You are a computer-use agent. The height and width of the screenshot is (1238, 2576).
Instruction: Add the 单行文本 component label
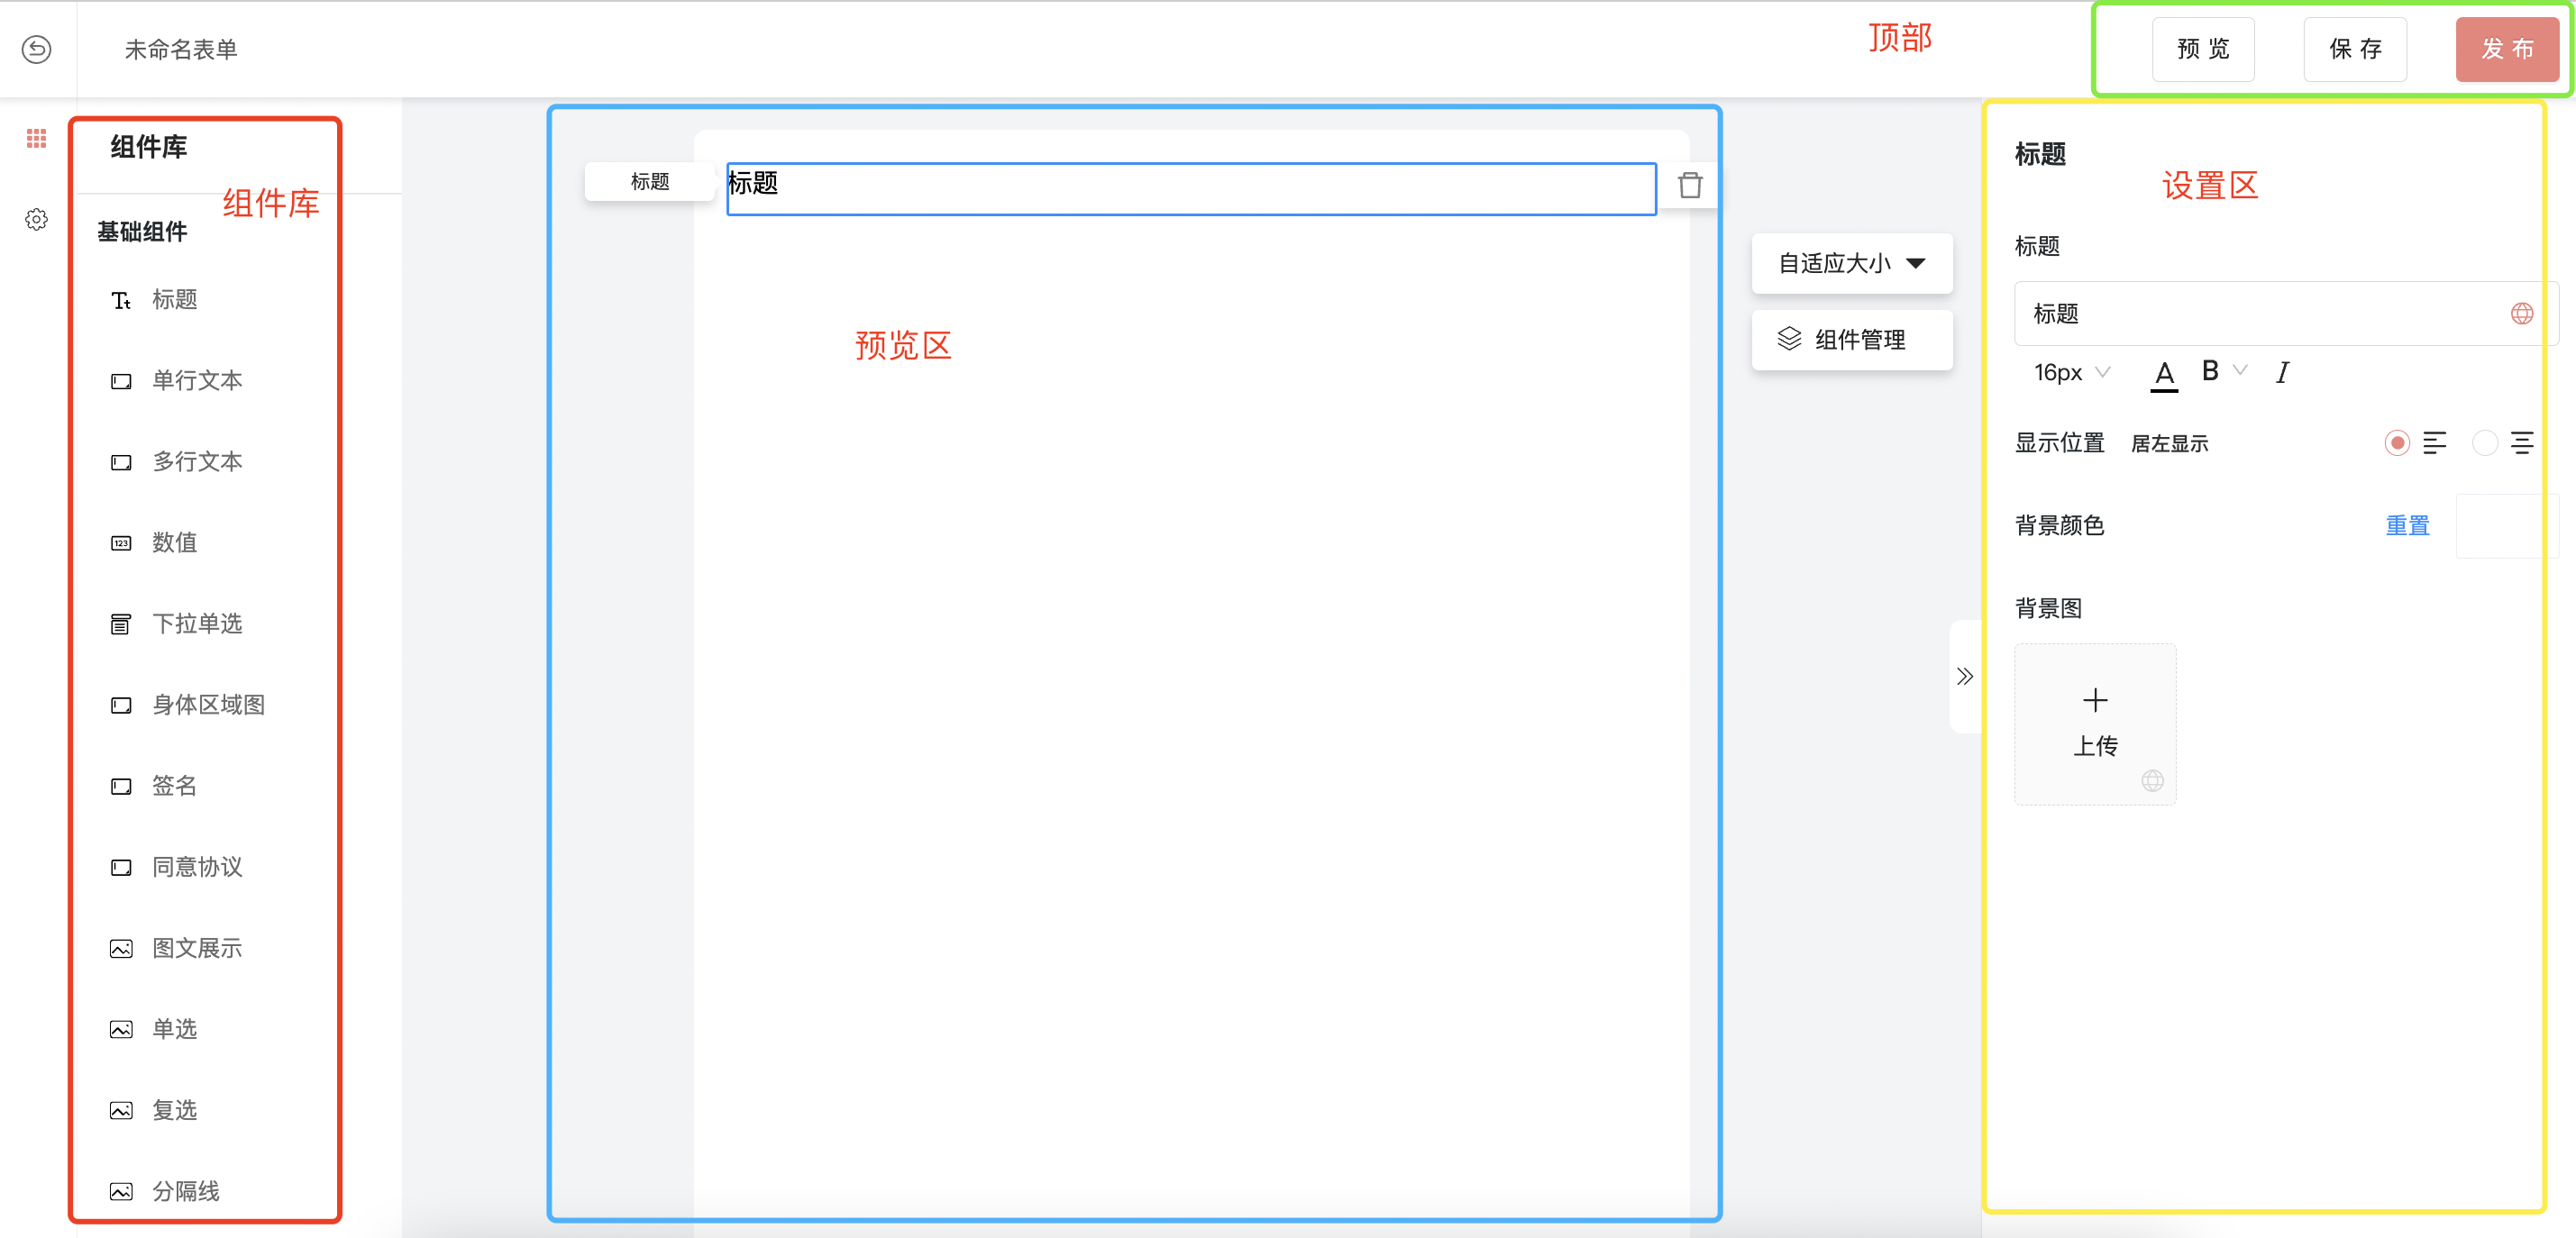point(197,381)
